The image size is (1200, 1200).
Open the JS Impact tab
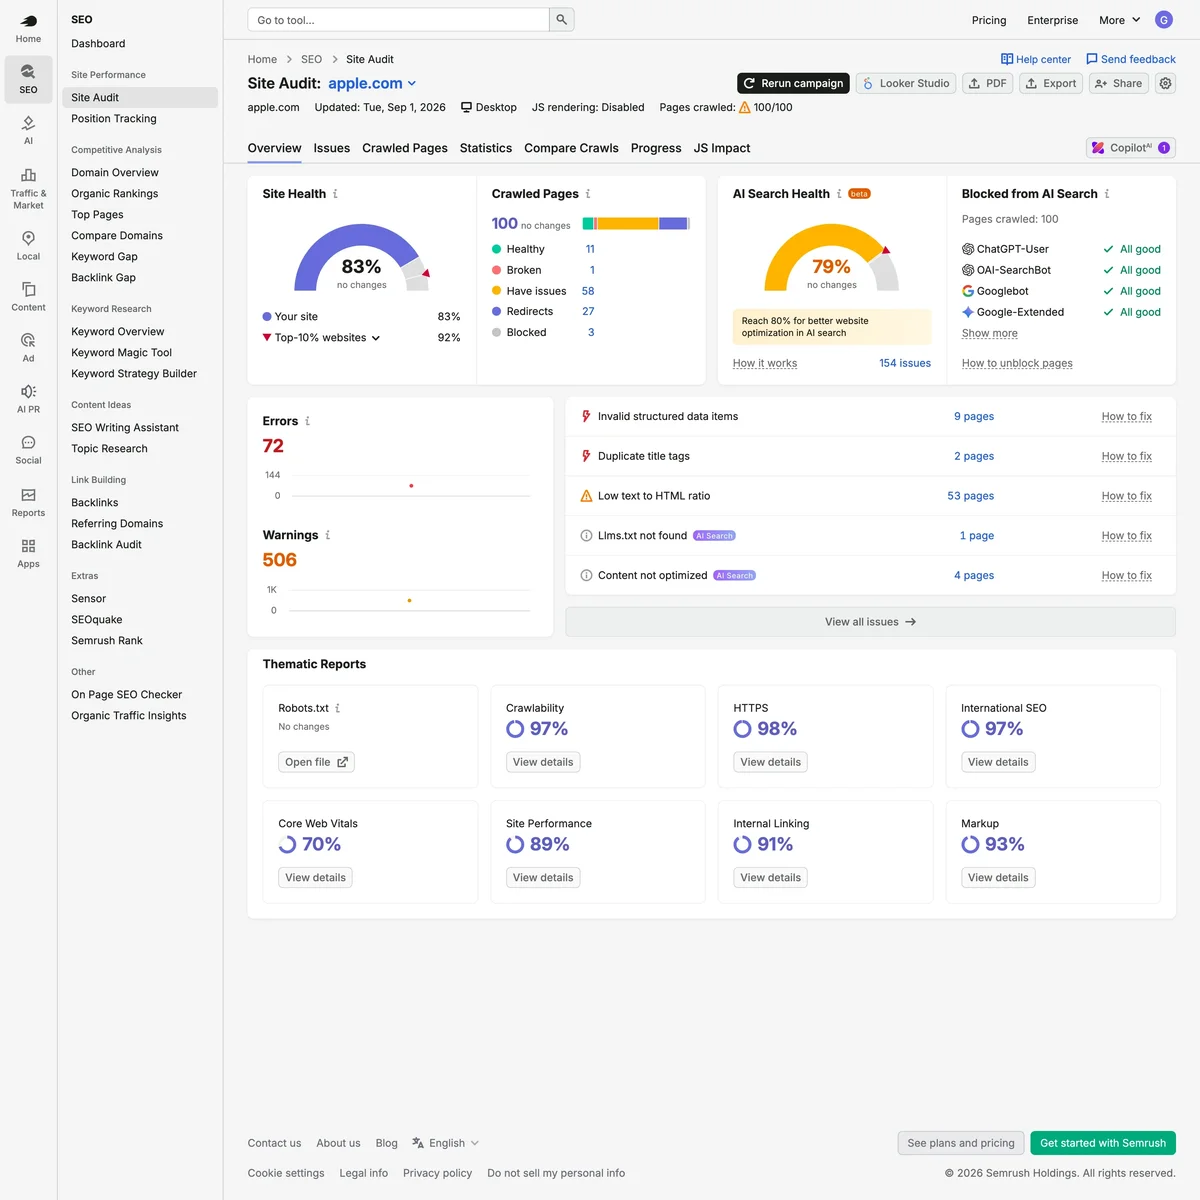pos(722,148)
